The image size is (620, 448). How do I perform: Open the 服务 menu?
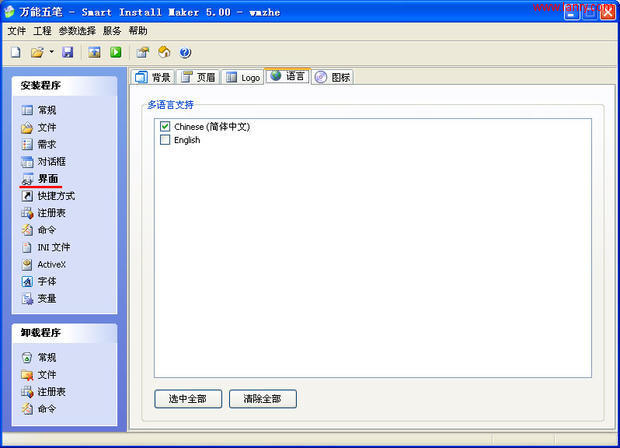(112, 31)
